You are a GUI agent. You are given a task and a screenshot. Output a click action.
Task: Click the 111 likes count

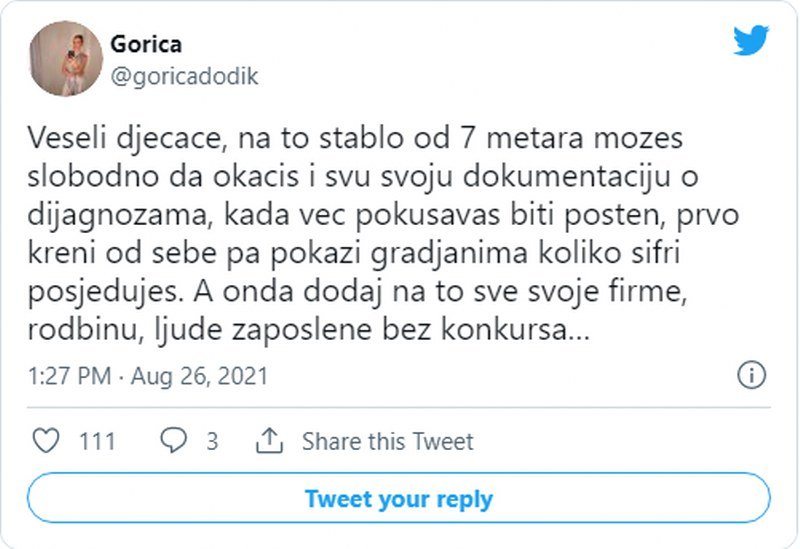point(97,441)
